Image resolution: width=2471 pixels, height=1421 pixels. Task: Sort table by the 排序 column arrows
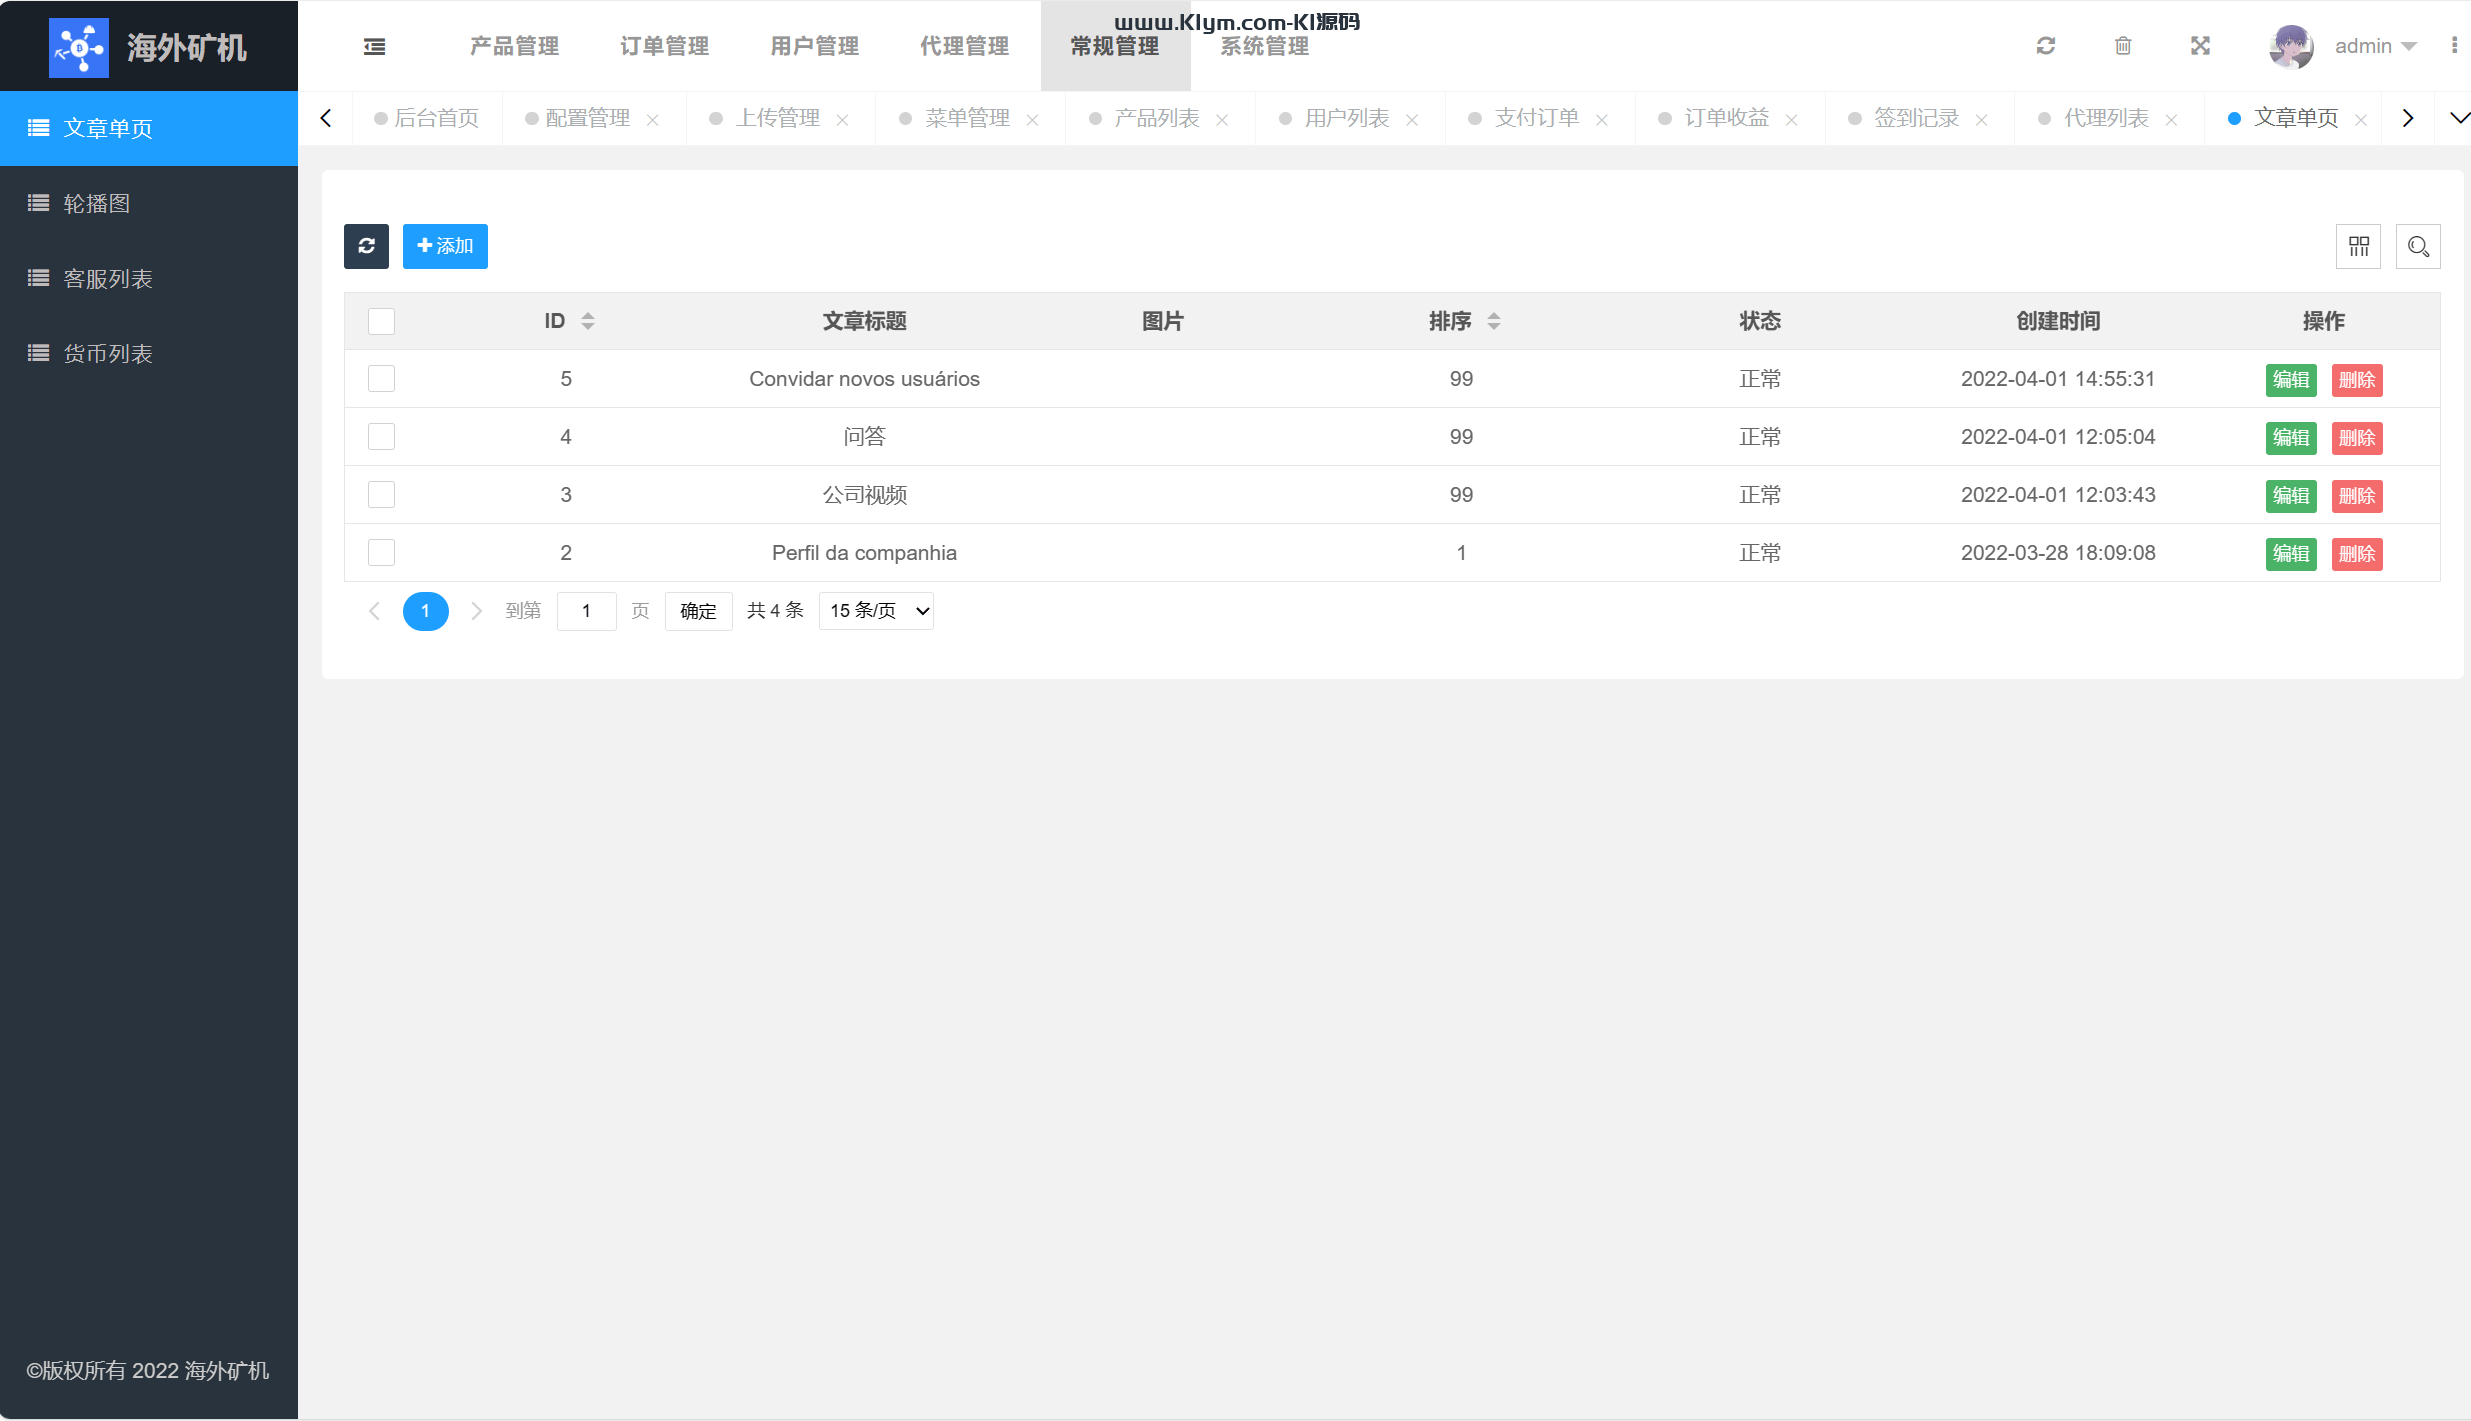(1493, 321)
